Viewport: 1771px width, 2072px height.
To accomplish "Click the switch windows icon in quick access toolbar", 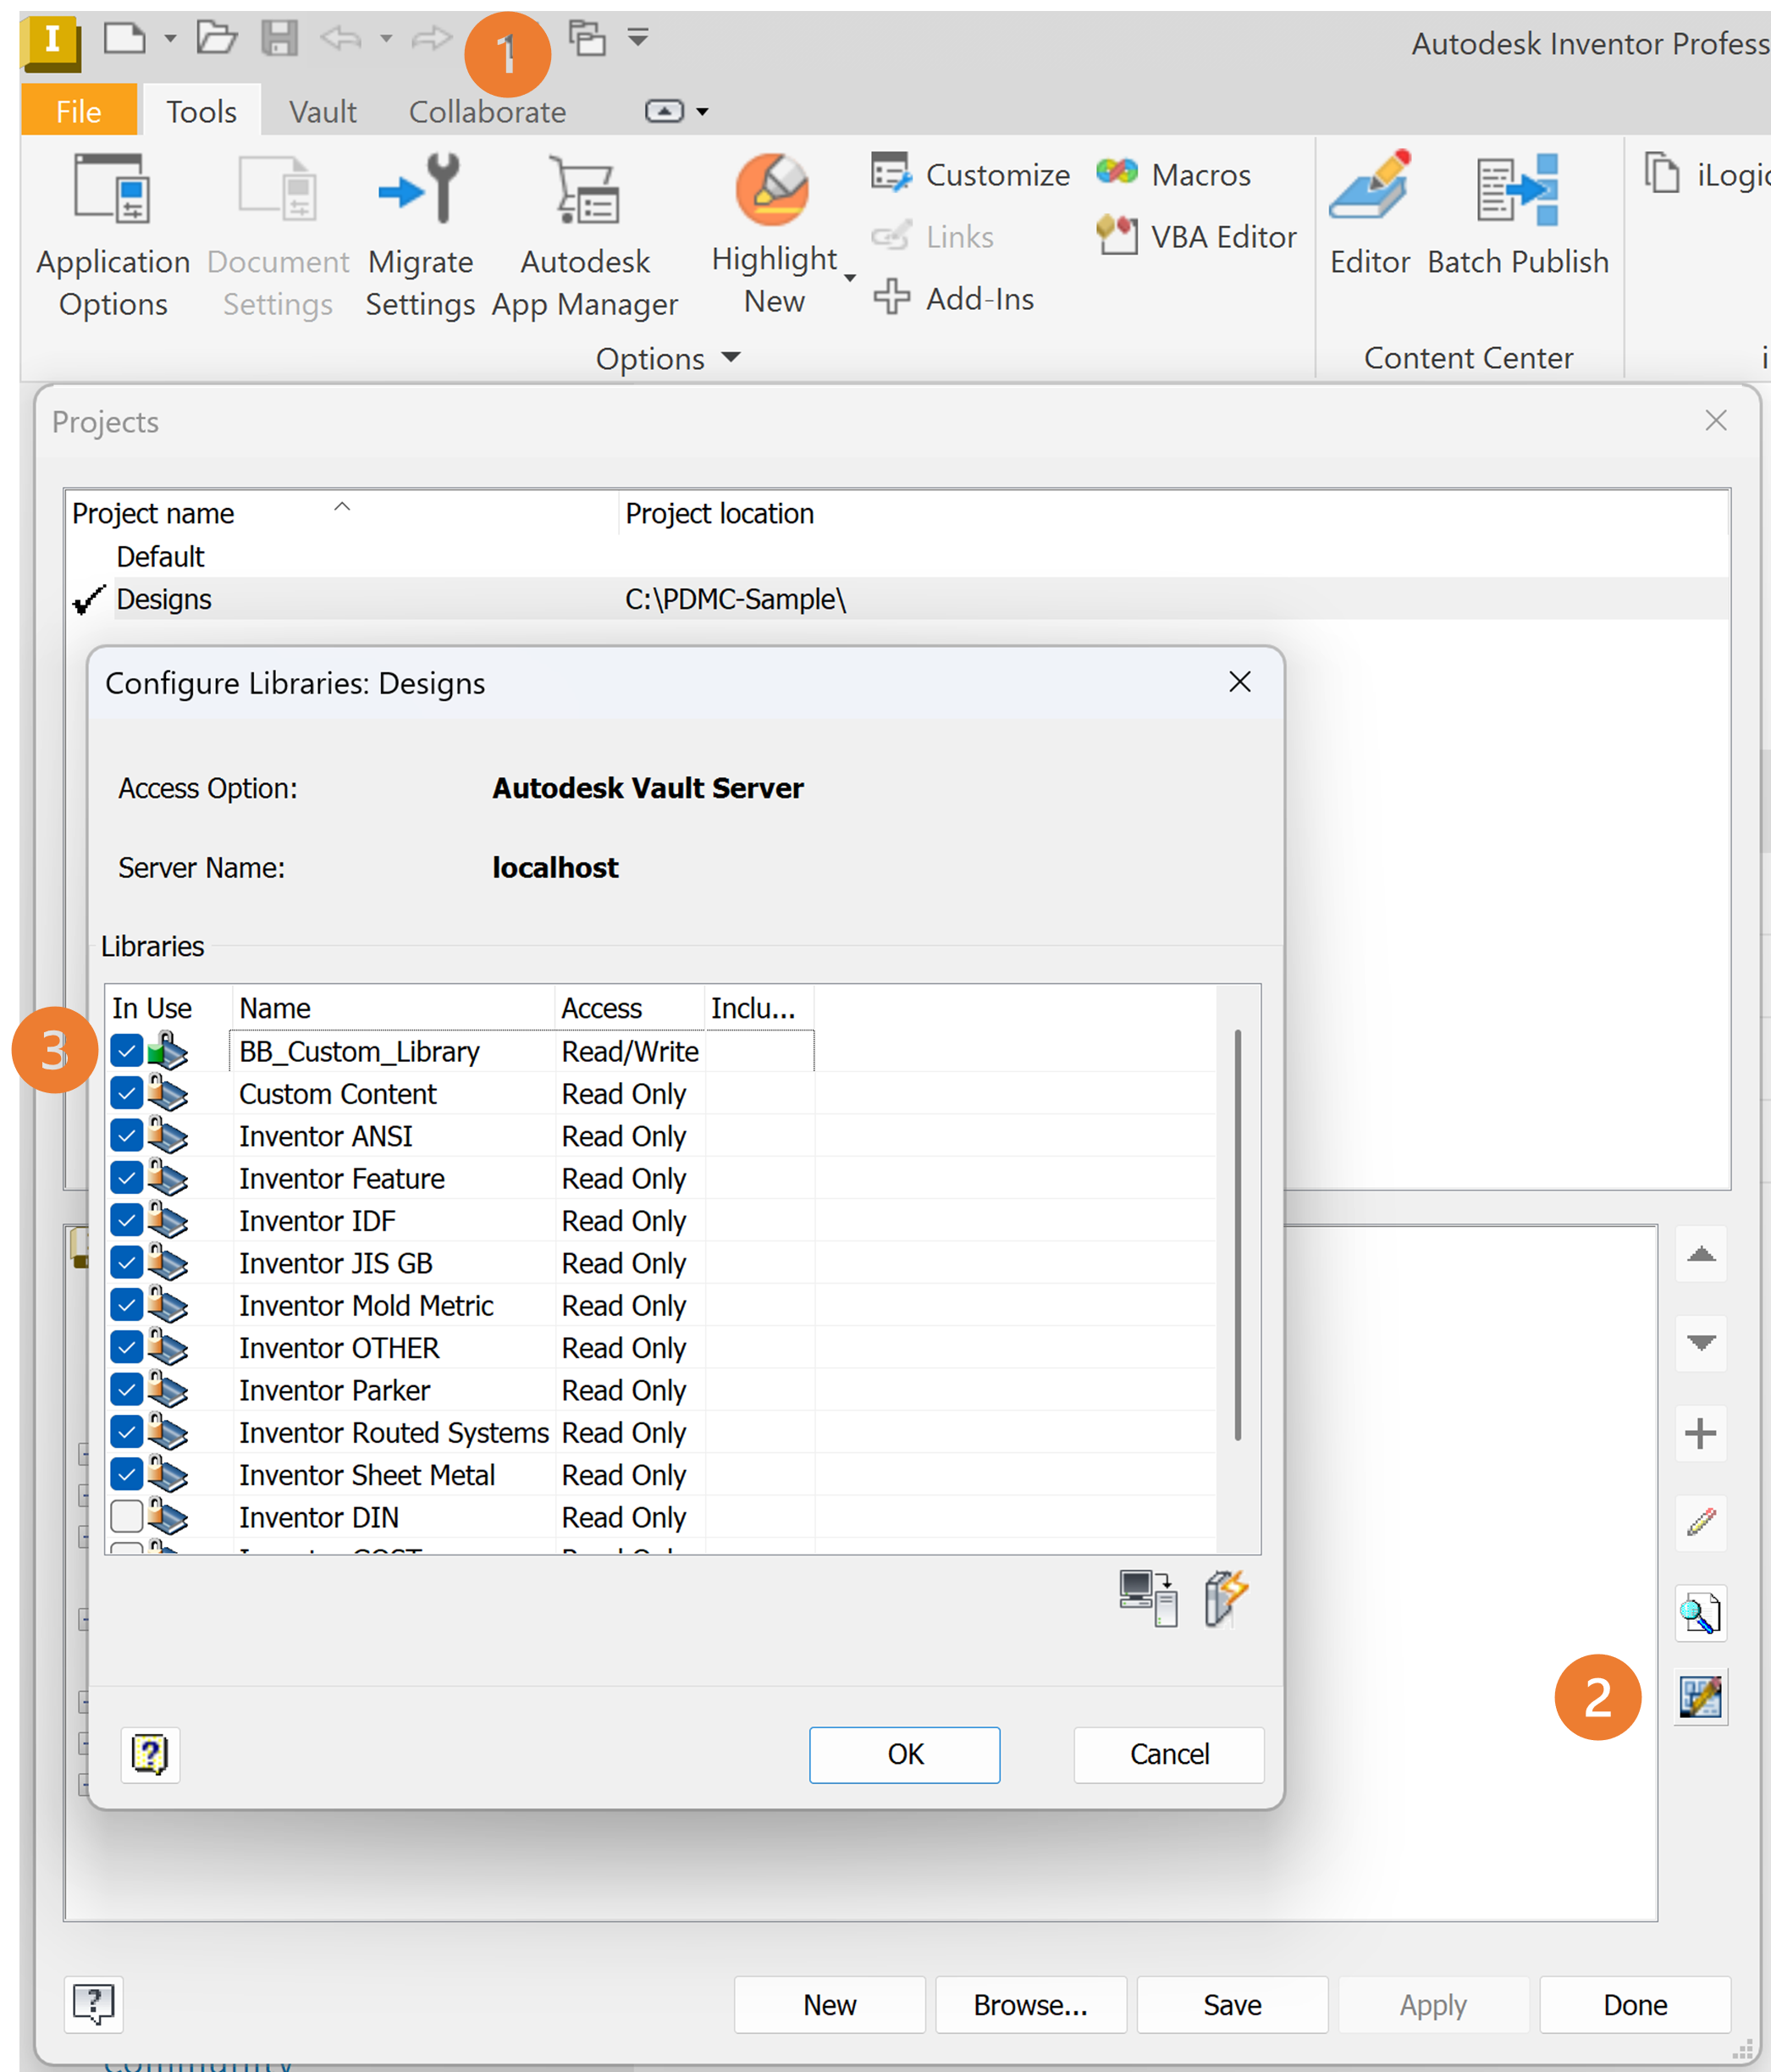I will (587, 38).
